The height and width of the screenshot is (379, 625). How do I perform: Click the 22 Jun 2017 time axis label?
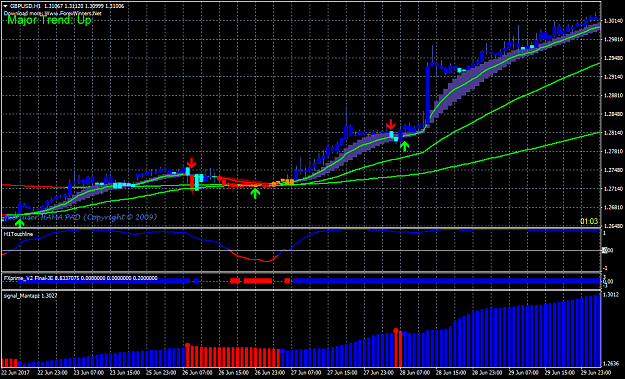pos(16,373)
